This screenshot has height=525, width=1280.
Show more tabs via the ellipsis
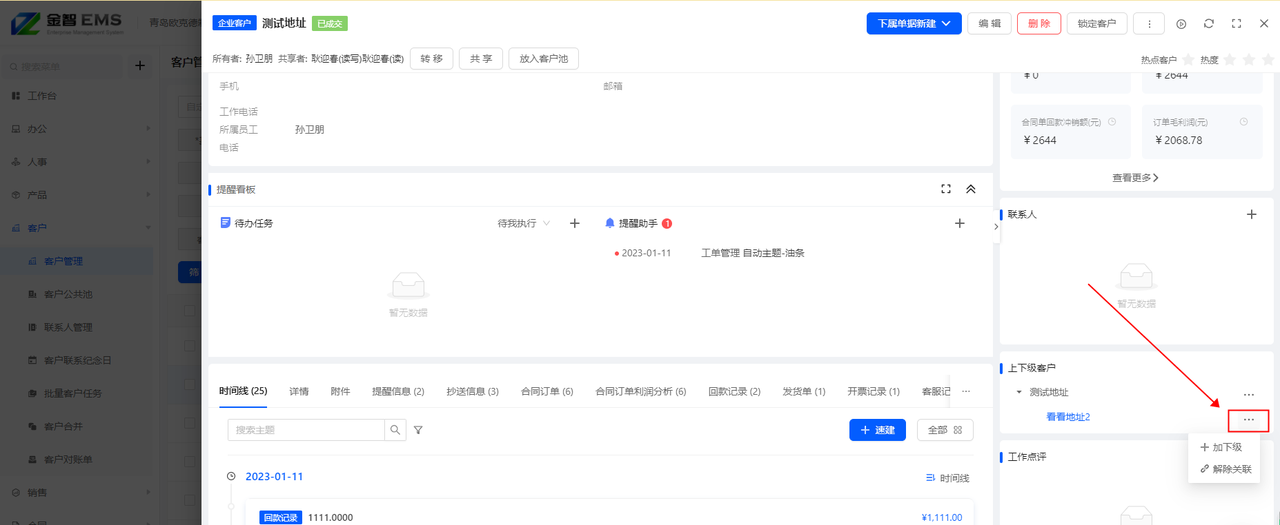coord(966,391)
